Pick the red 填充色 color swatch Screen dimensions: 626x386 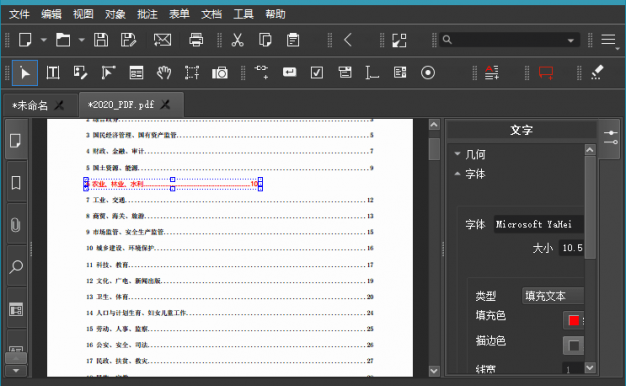[x=574, y=320]
